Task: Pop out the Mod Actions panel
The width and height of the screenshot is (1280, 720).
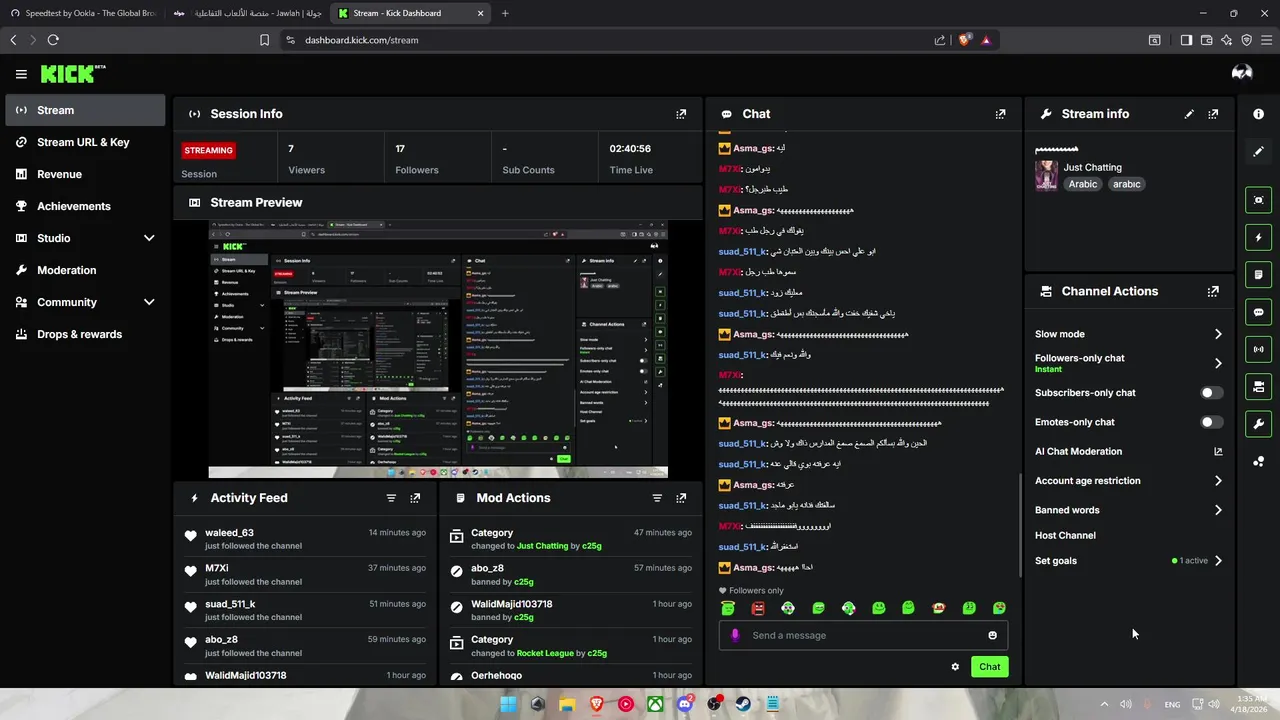Action: (x=681, y=498)
